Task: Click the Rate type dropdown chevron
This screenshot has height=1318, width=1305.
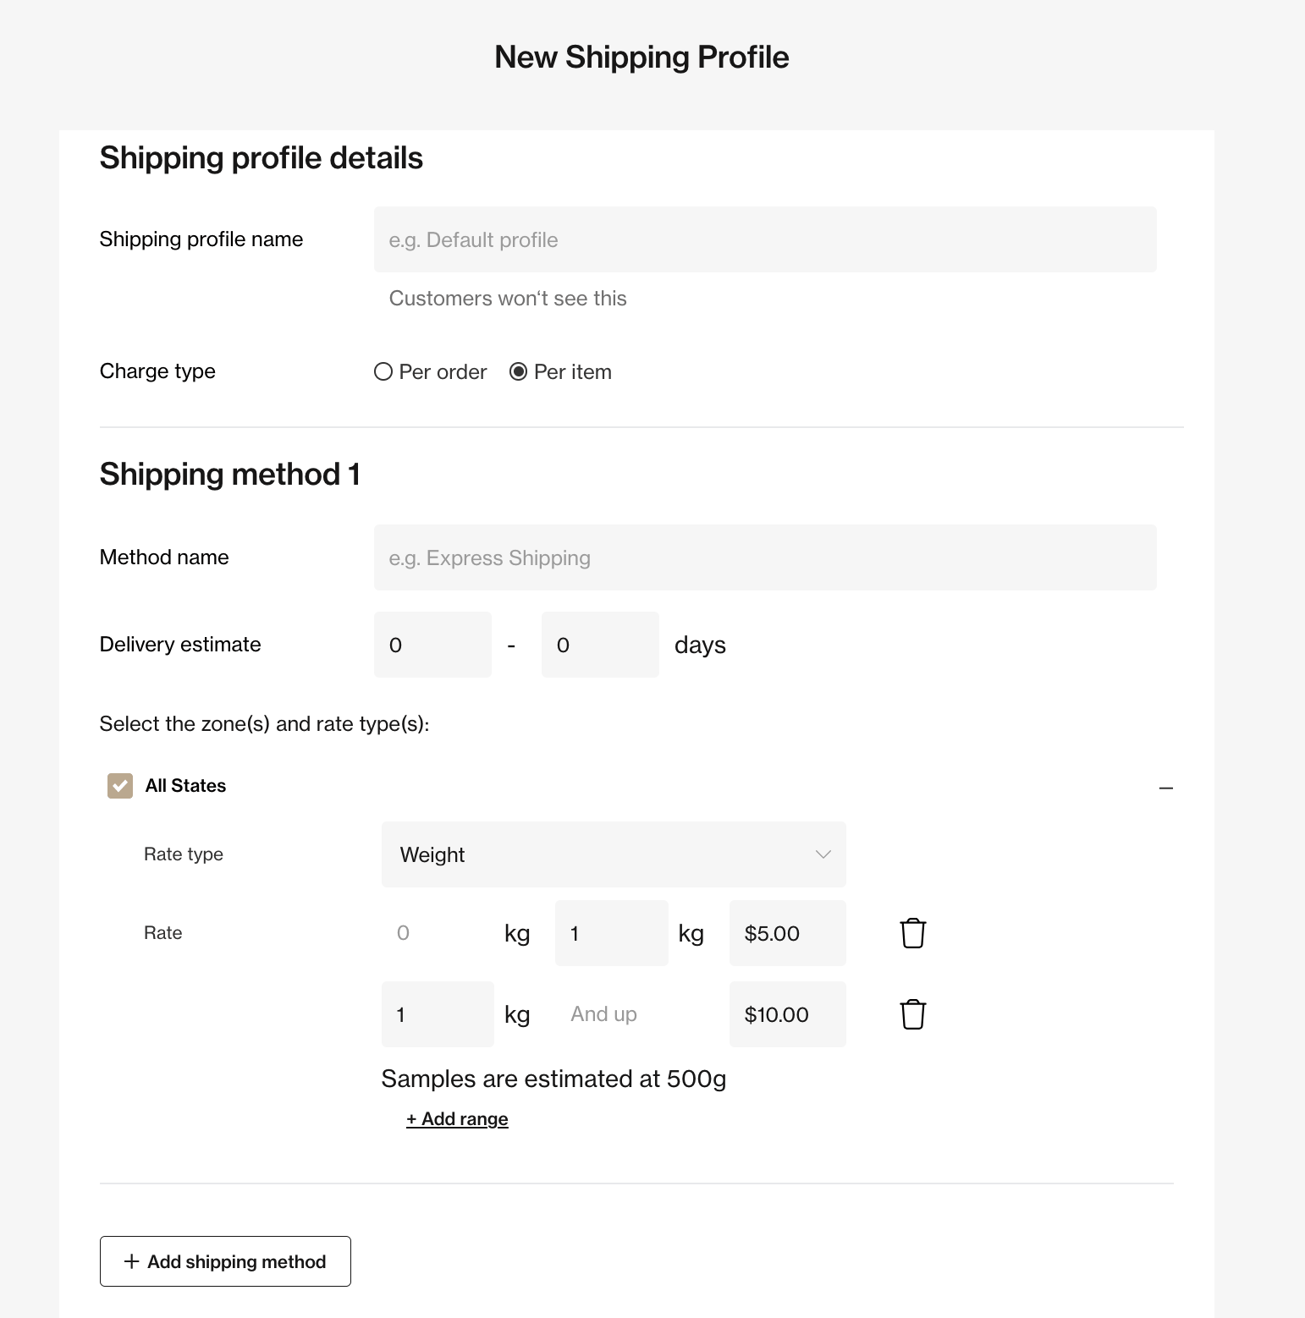Action: pyautogui.click(x=822, y=854)
